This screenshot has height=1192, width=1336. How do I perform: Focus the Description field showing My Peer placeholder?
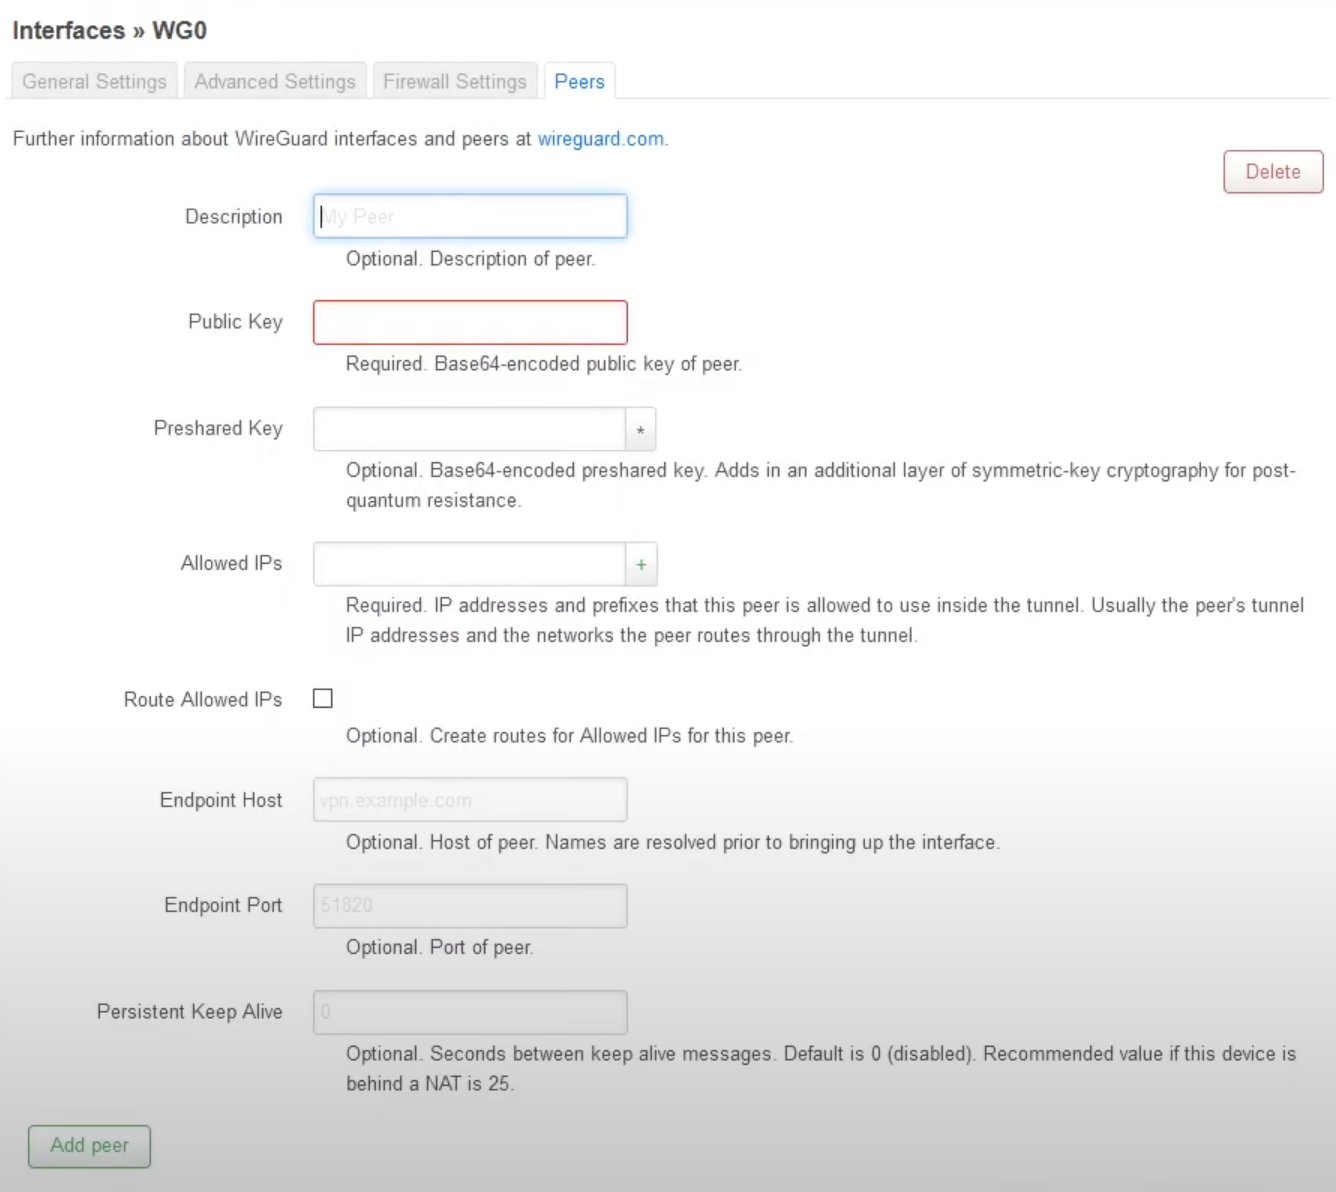[469, 216]
